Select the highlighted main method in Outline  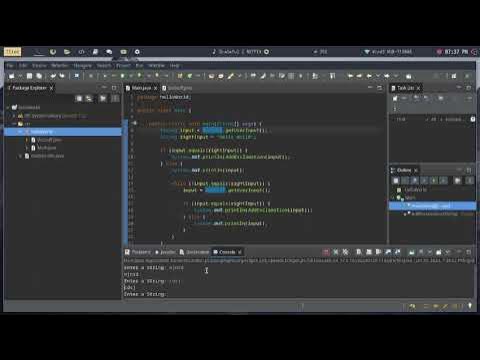[x=433, y=206]
